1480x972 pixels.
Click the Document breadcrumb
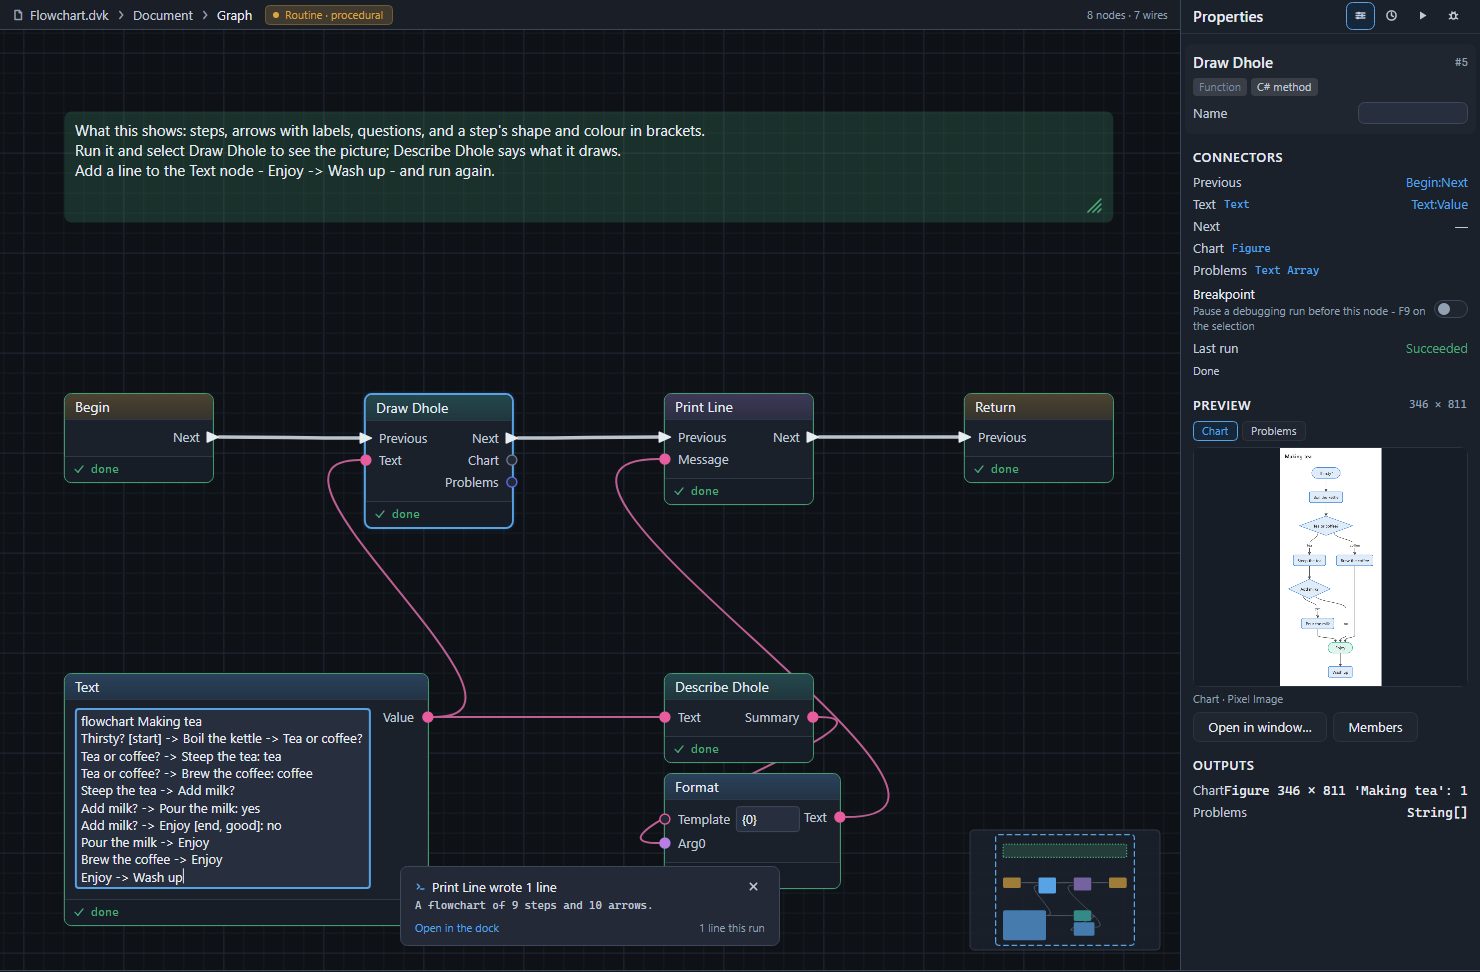(163, 15)
